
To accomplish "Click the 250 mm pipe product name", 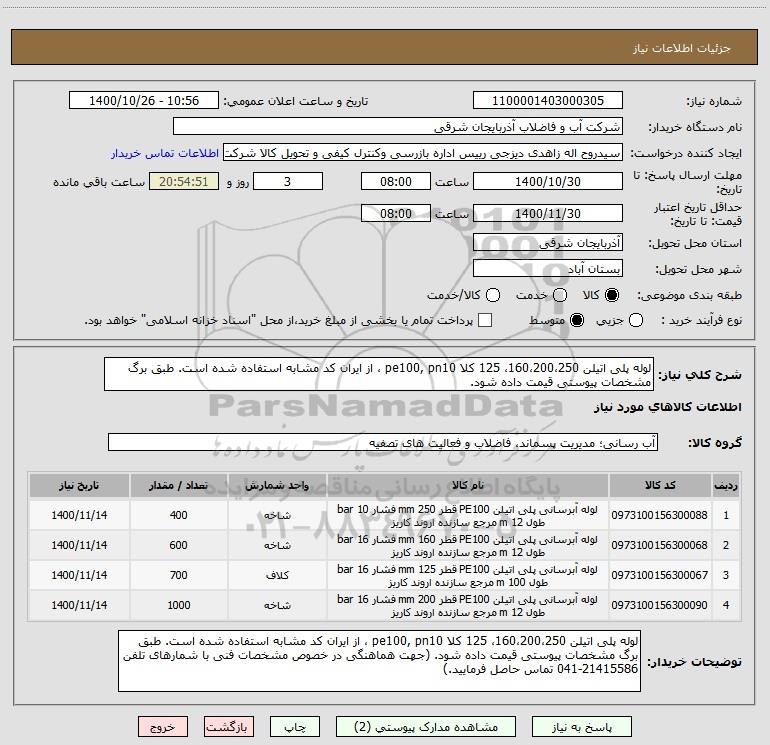I will [468, 516].
